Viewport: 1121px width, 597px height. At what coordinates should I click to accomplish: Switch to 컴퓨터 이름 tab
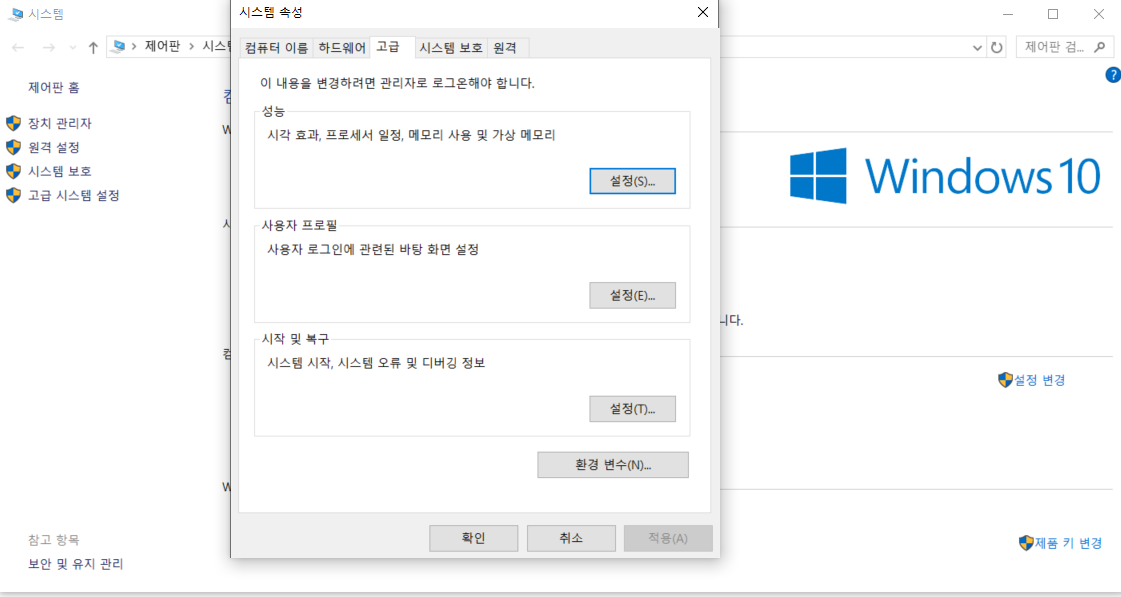pos(276,48)
